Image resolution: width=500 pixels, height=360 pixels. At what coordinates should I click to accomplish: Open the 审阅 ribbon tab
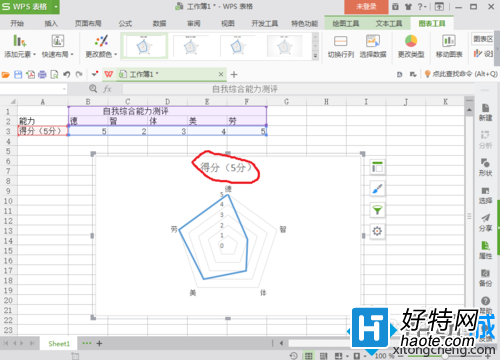pyautogui.click(x=194, y=23)
